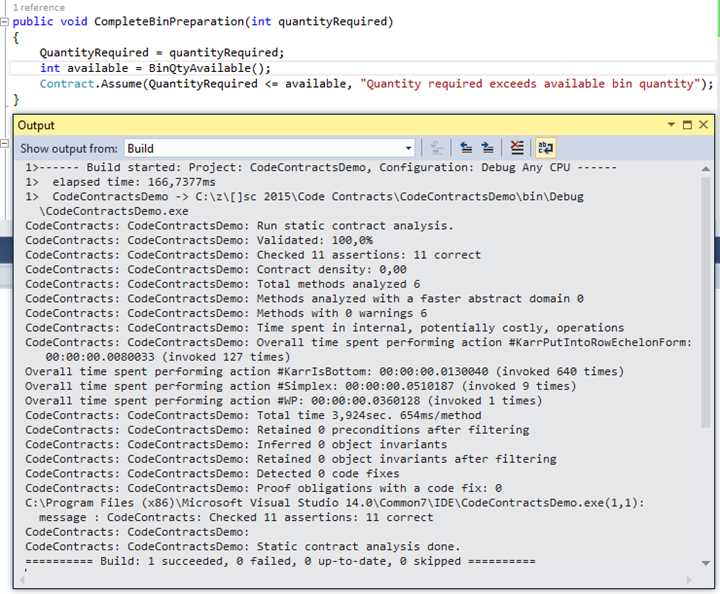The width and height of the screenshot is (720, 594).
Task: Click the Output scrollbar up arrow
Action: coord(706,169)
